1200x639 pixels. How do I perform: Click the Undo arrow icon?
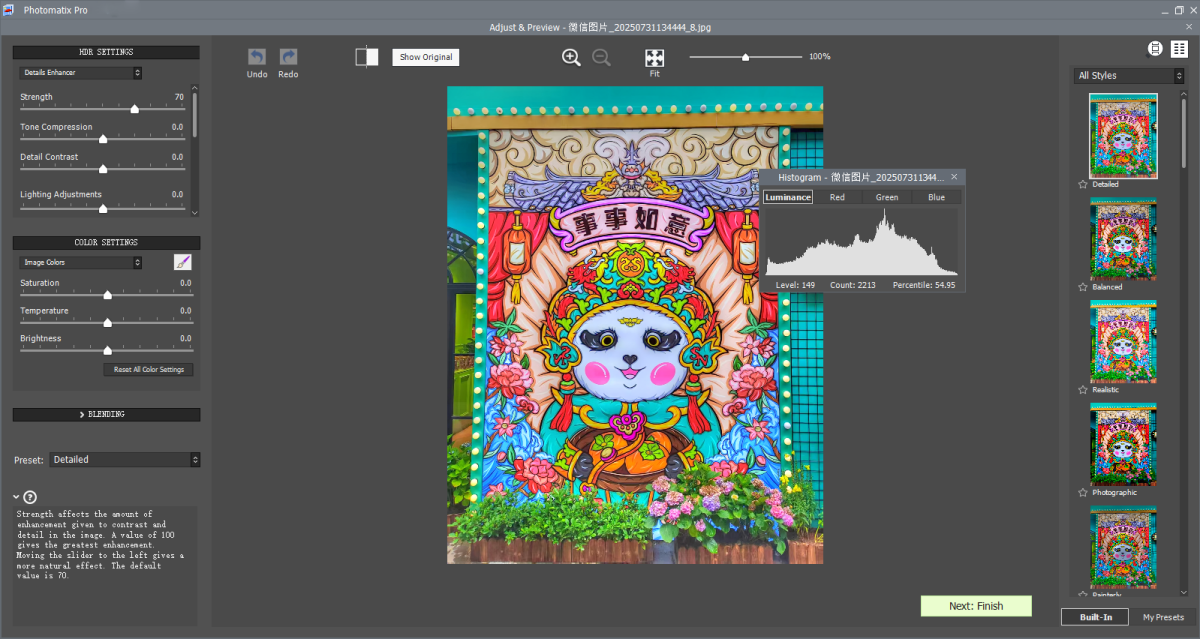click(257, 58)
